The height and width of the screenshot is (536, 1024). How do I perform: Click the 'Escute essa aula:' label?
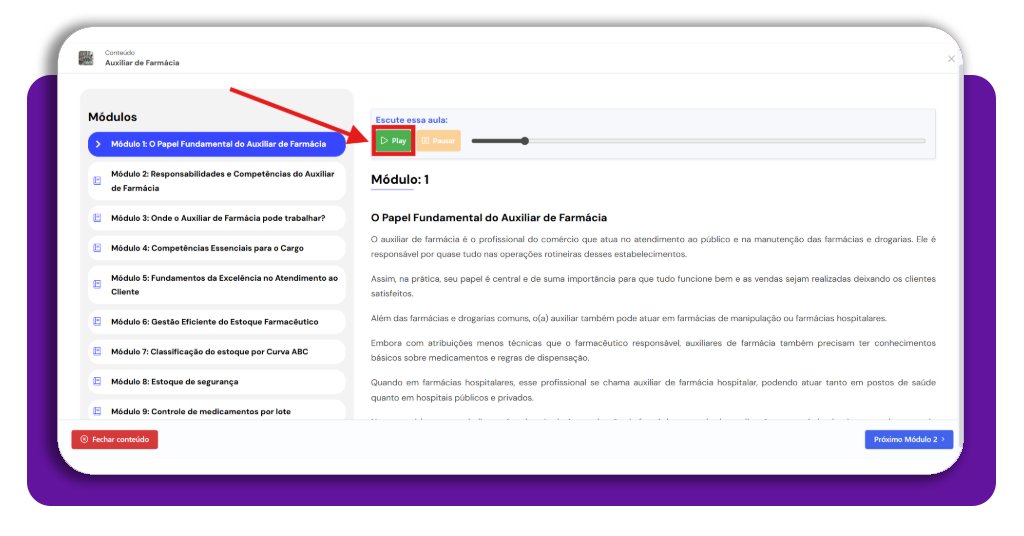coord(411,120)
